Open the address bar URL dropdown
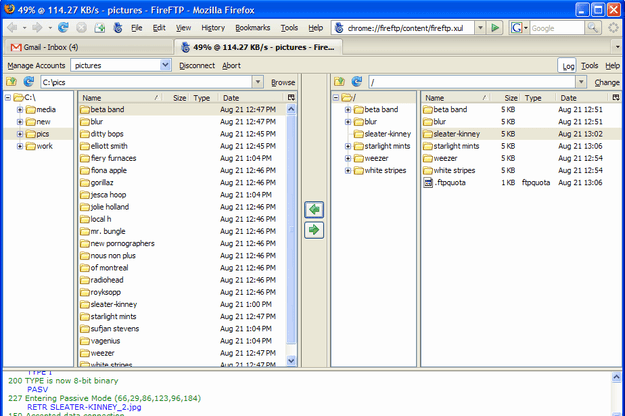 tap(480, 28)
